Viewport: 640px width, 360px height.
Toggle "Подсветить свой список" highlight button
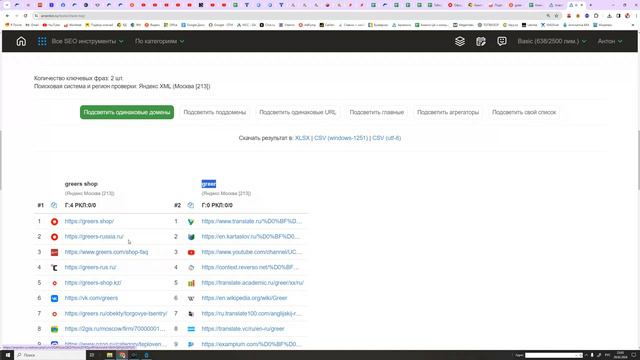(524, 112)
